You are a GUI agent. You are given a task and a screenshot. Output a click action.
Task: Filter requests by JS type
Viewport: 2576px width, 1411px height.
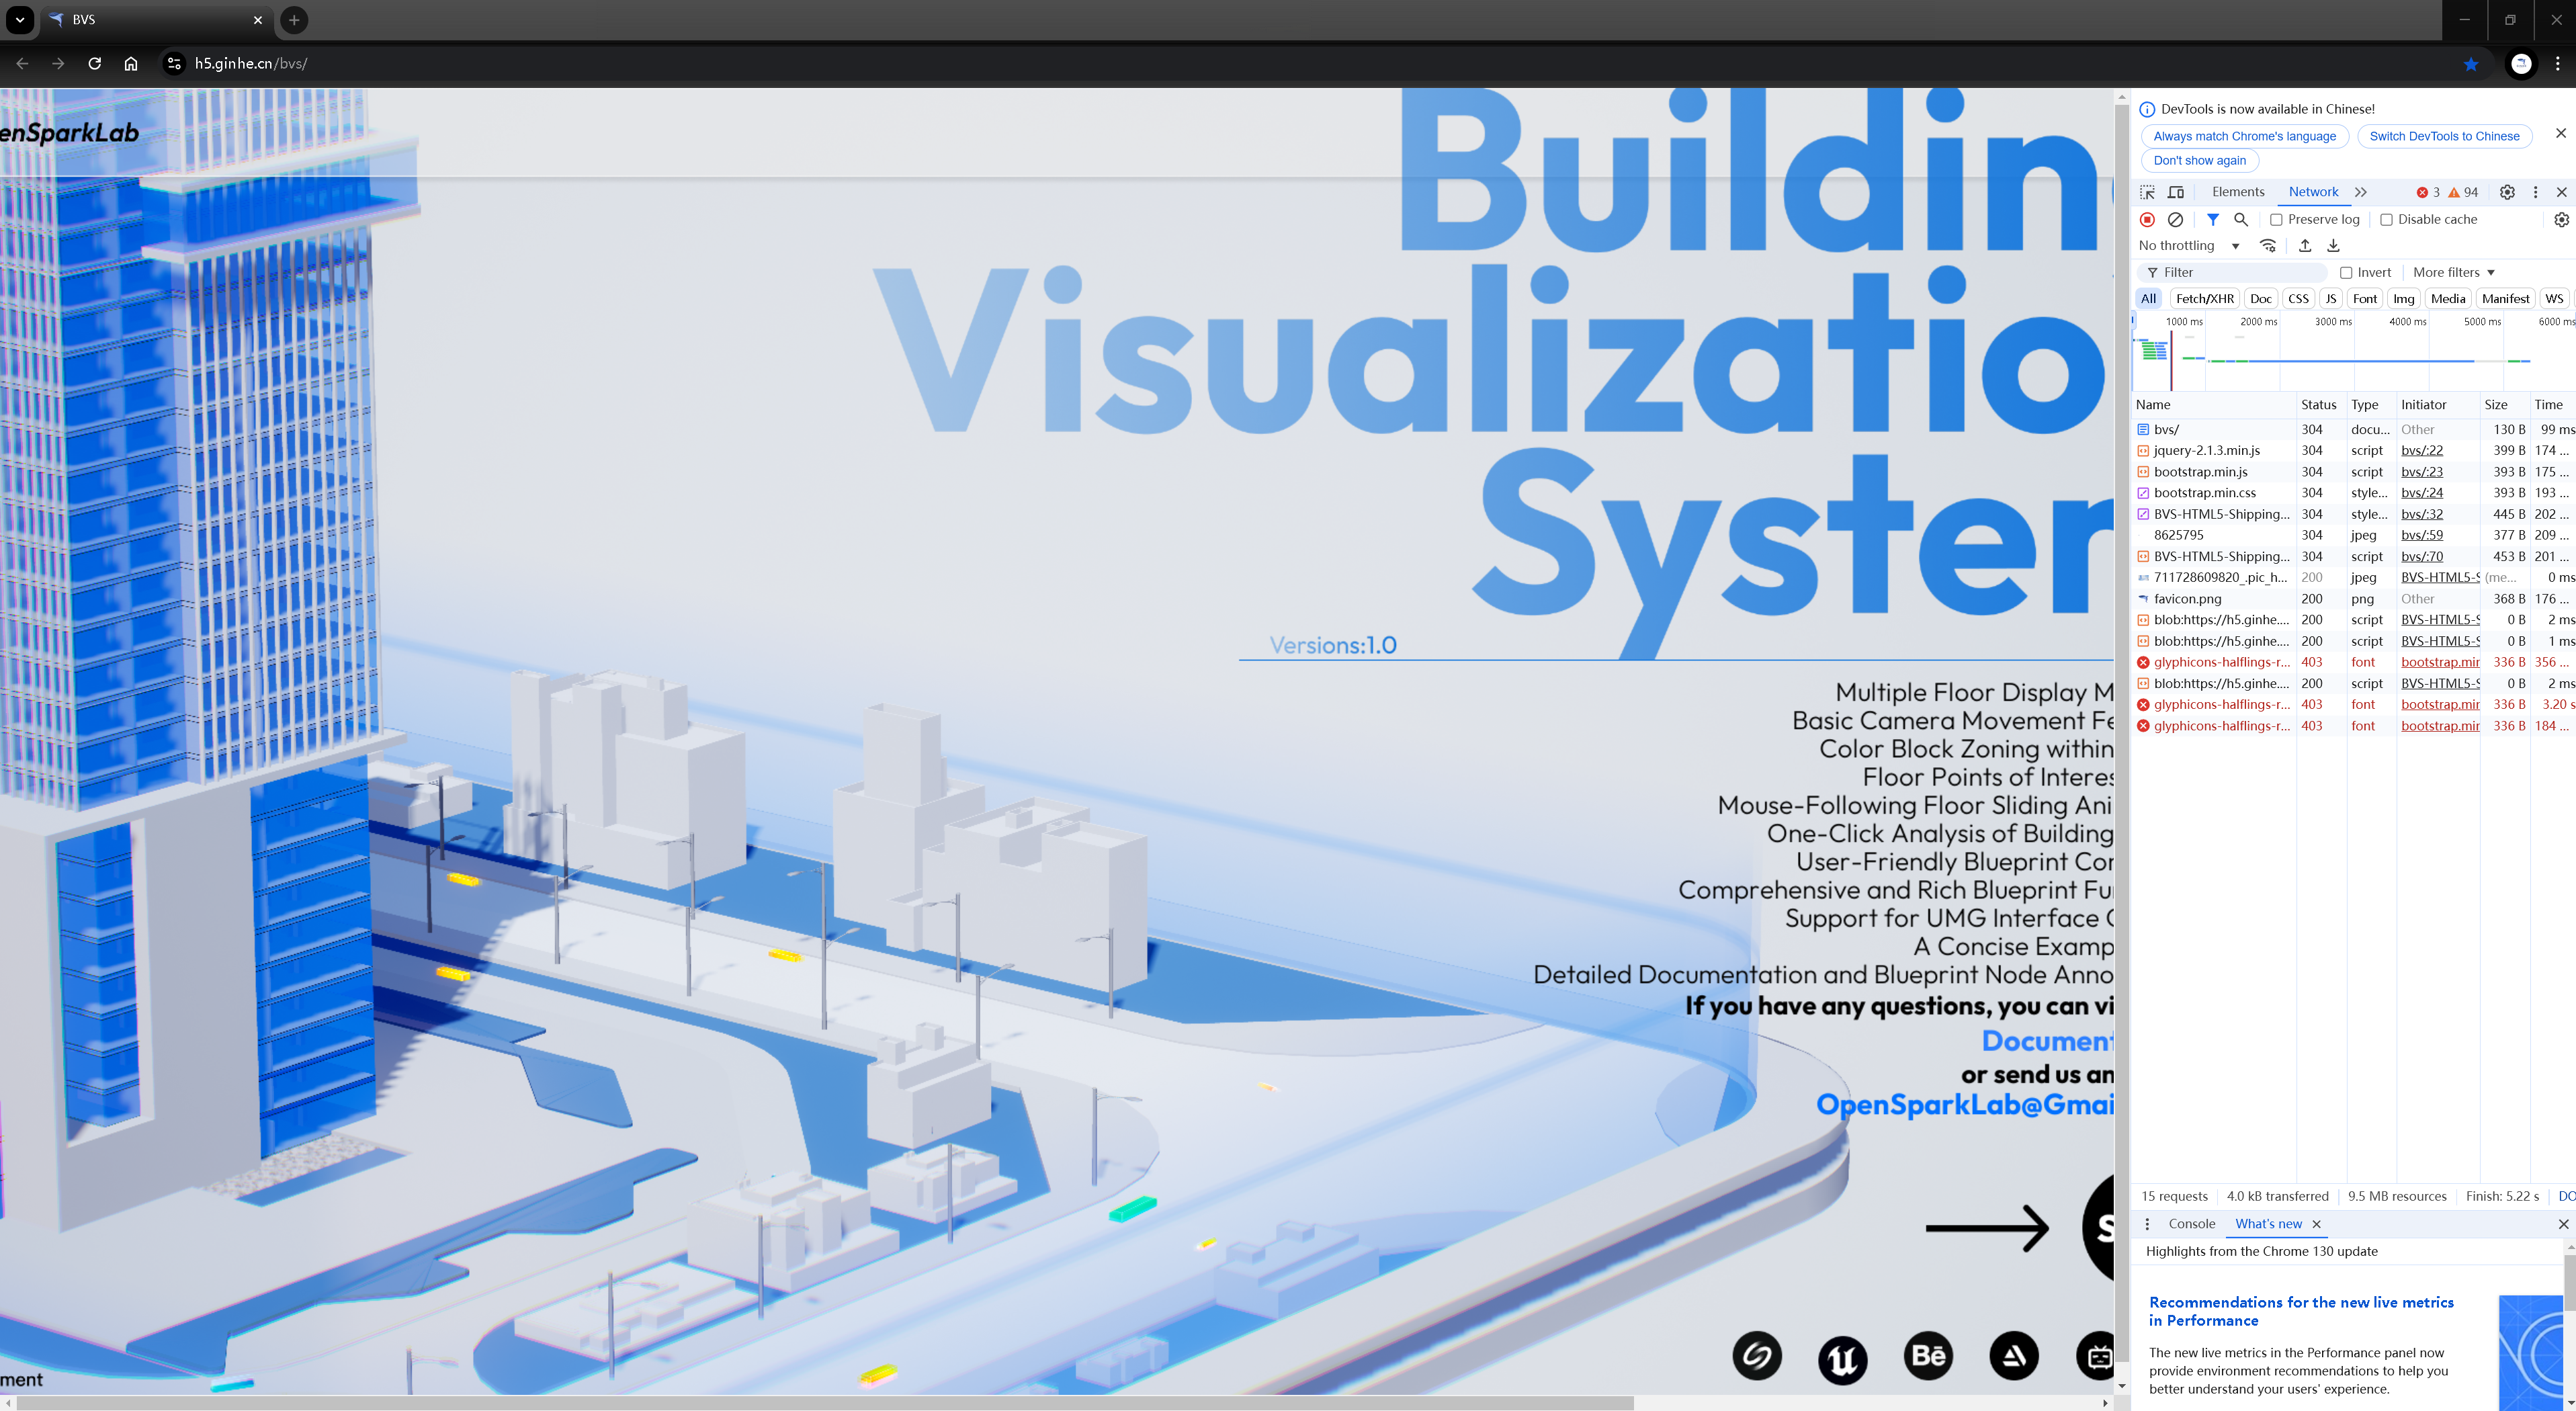[2330, 299]
